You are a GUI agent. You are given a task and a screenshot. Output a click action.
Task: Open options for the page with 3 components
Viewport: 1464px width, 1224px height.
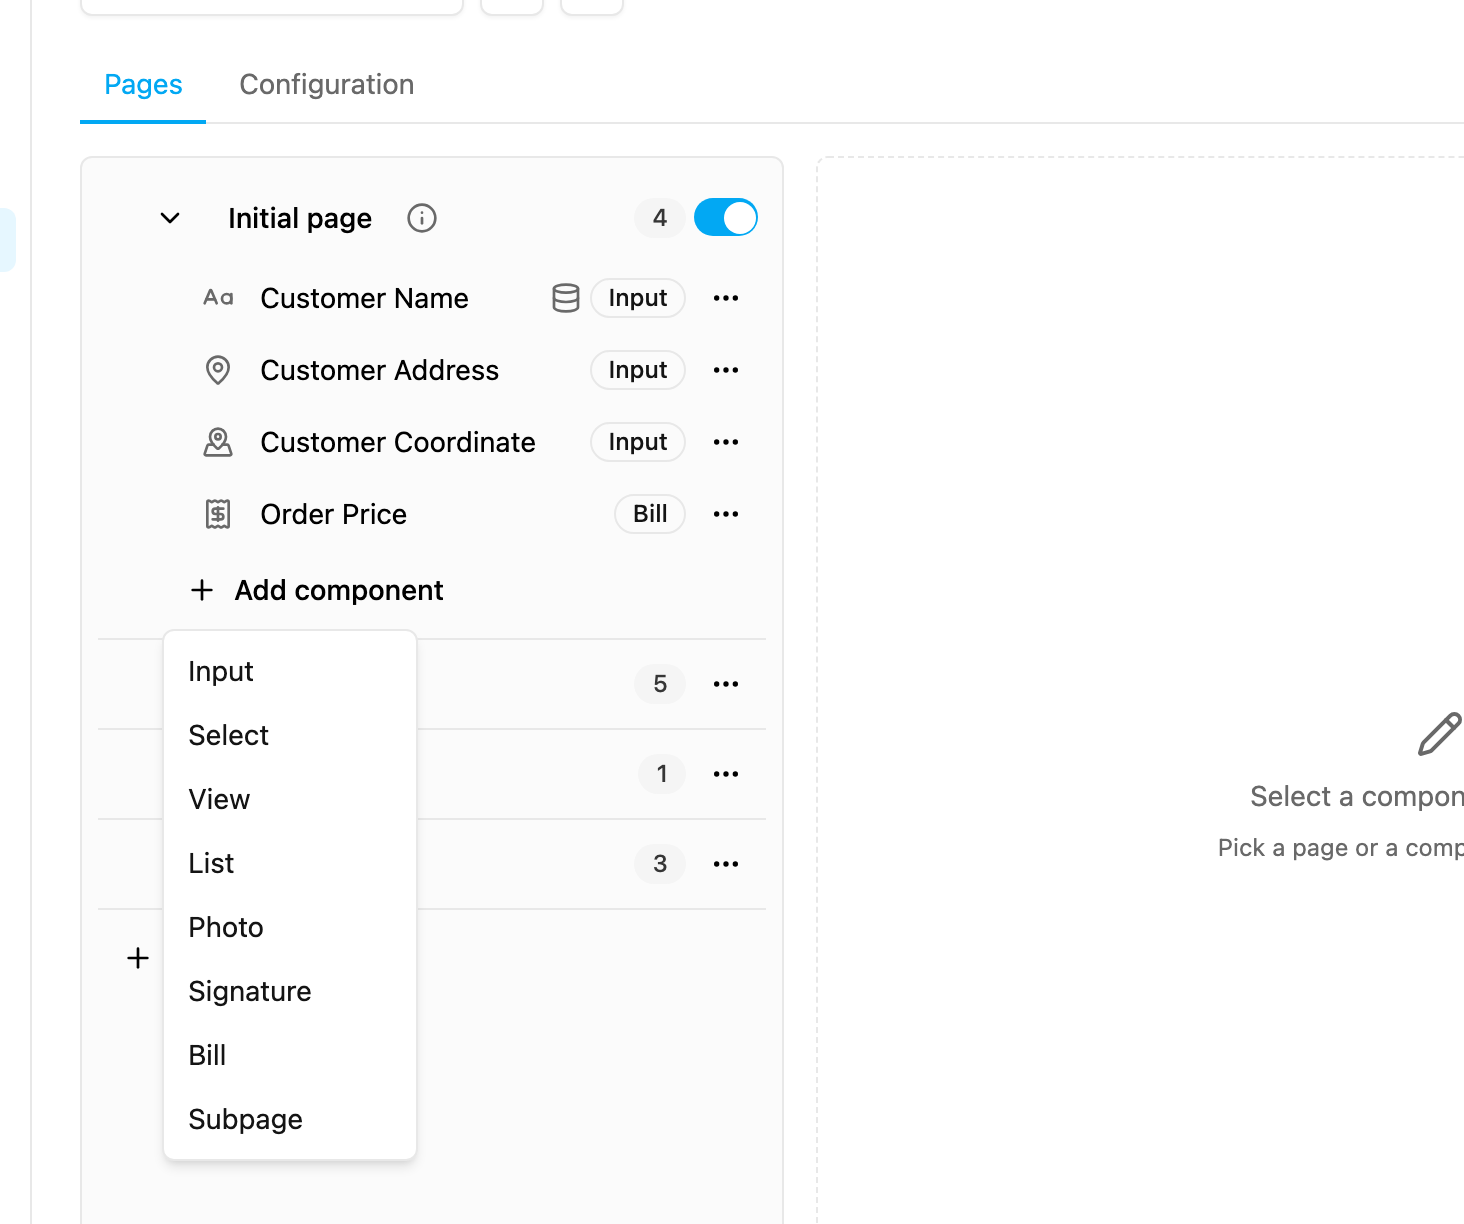pos(726,864)
